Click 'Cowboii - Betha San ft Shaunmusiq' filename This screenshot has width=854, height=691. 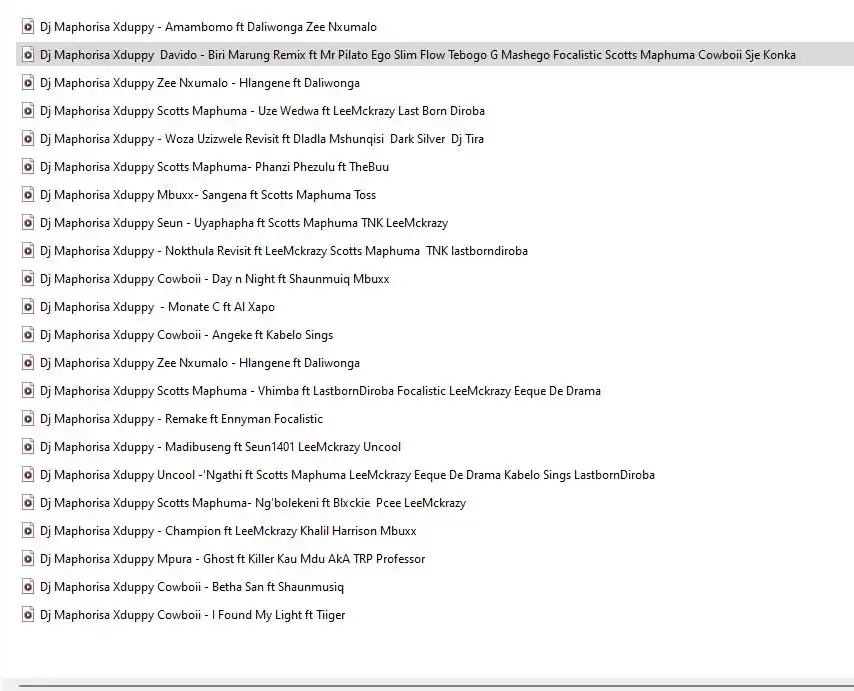point(192,586)
